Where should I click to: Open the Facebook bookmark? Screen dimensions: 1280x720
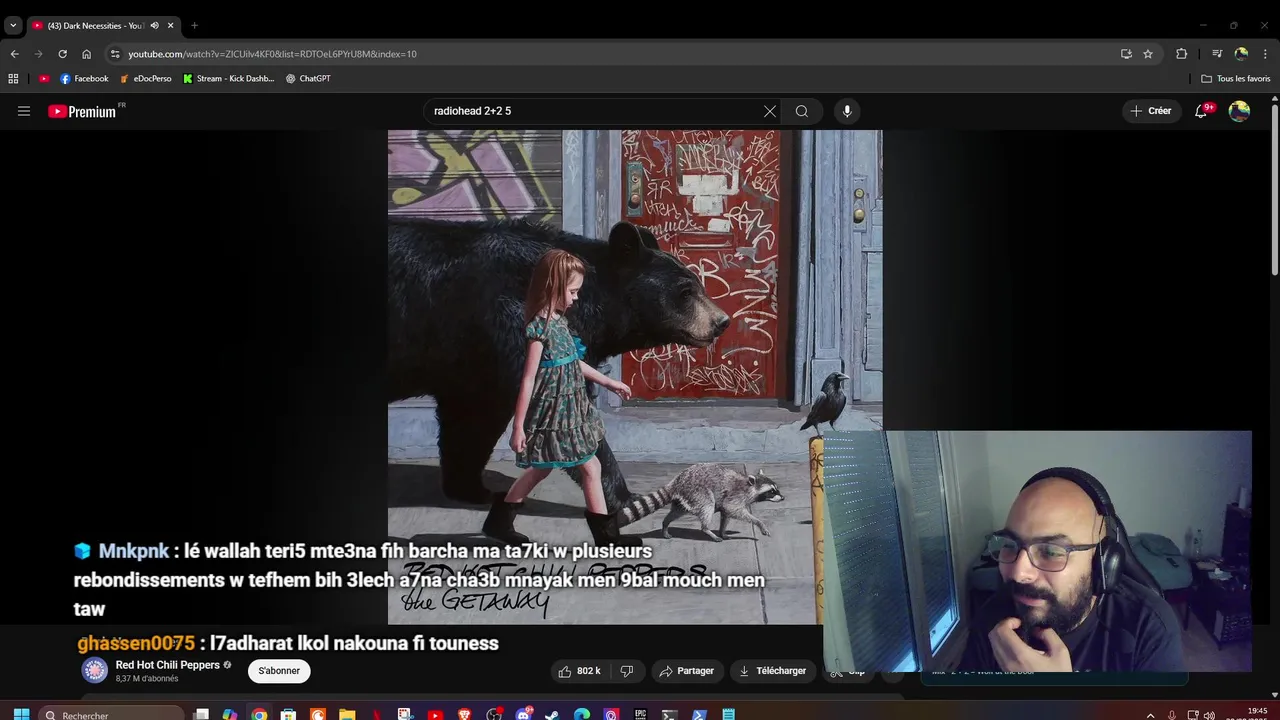tap(84, 78)
